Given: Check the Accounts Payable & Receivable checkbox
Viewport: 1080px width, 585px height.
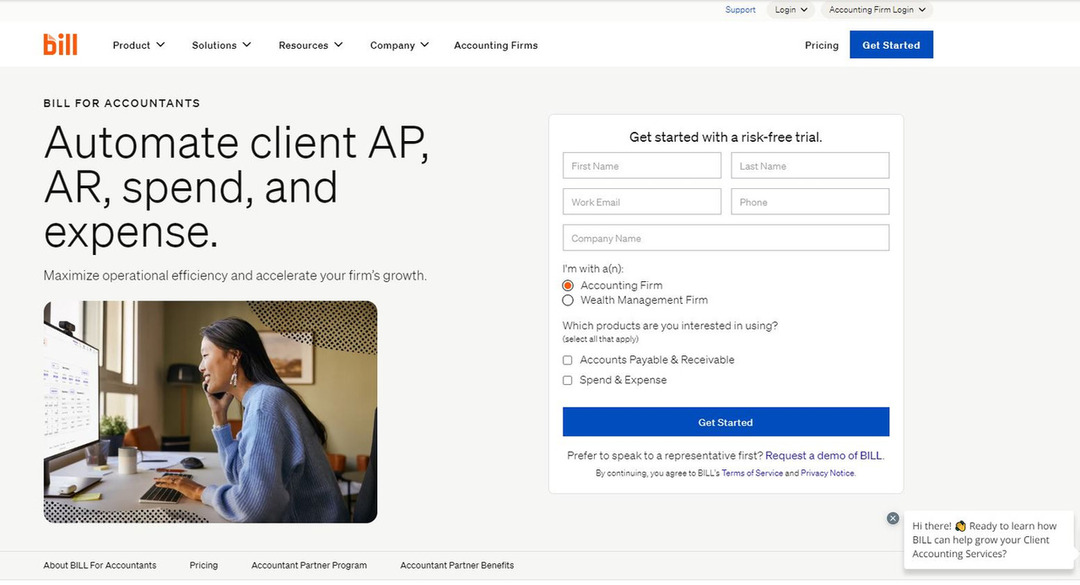Looking at the screenshot, I should point(568,360).
